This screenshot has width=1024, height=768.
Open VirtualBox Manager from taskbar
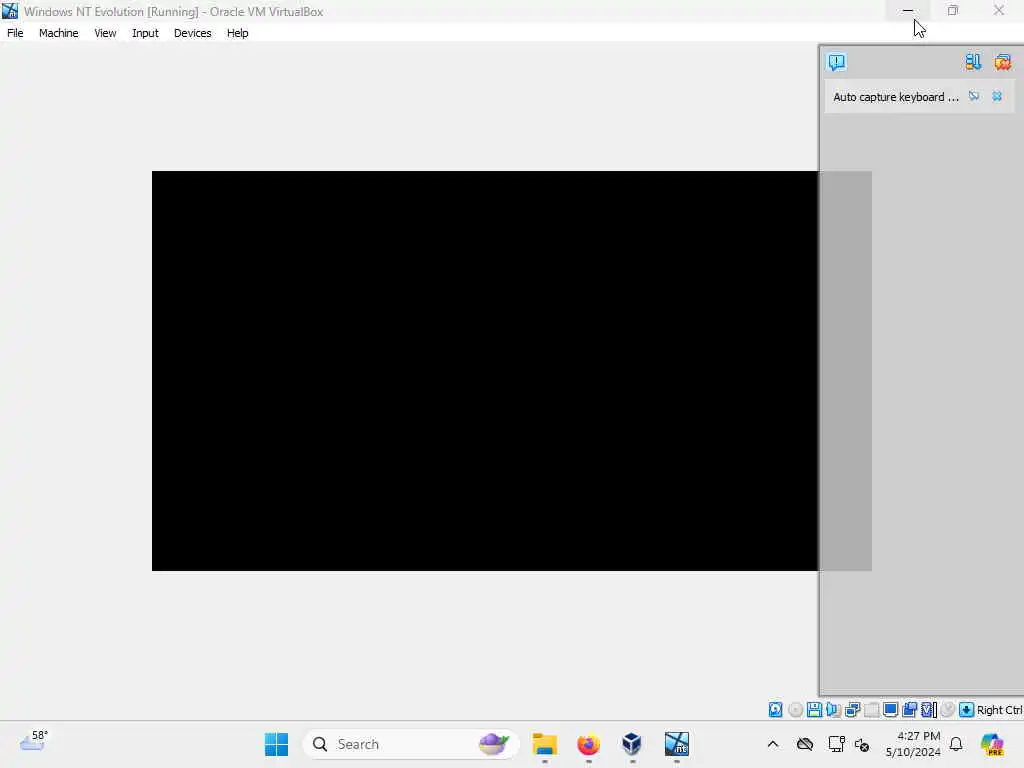point(632,744)
